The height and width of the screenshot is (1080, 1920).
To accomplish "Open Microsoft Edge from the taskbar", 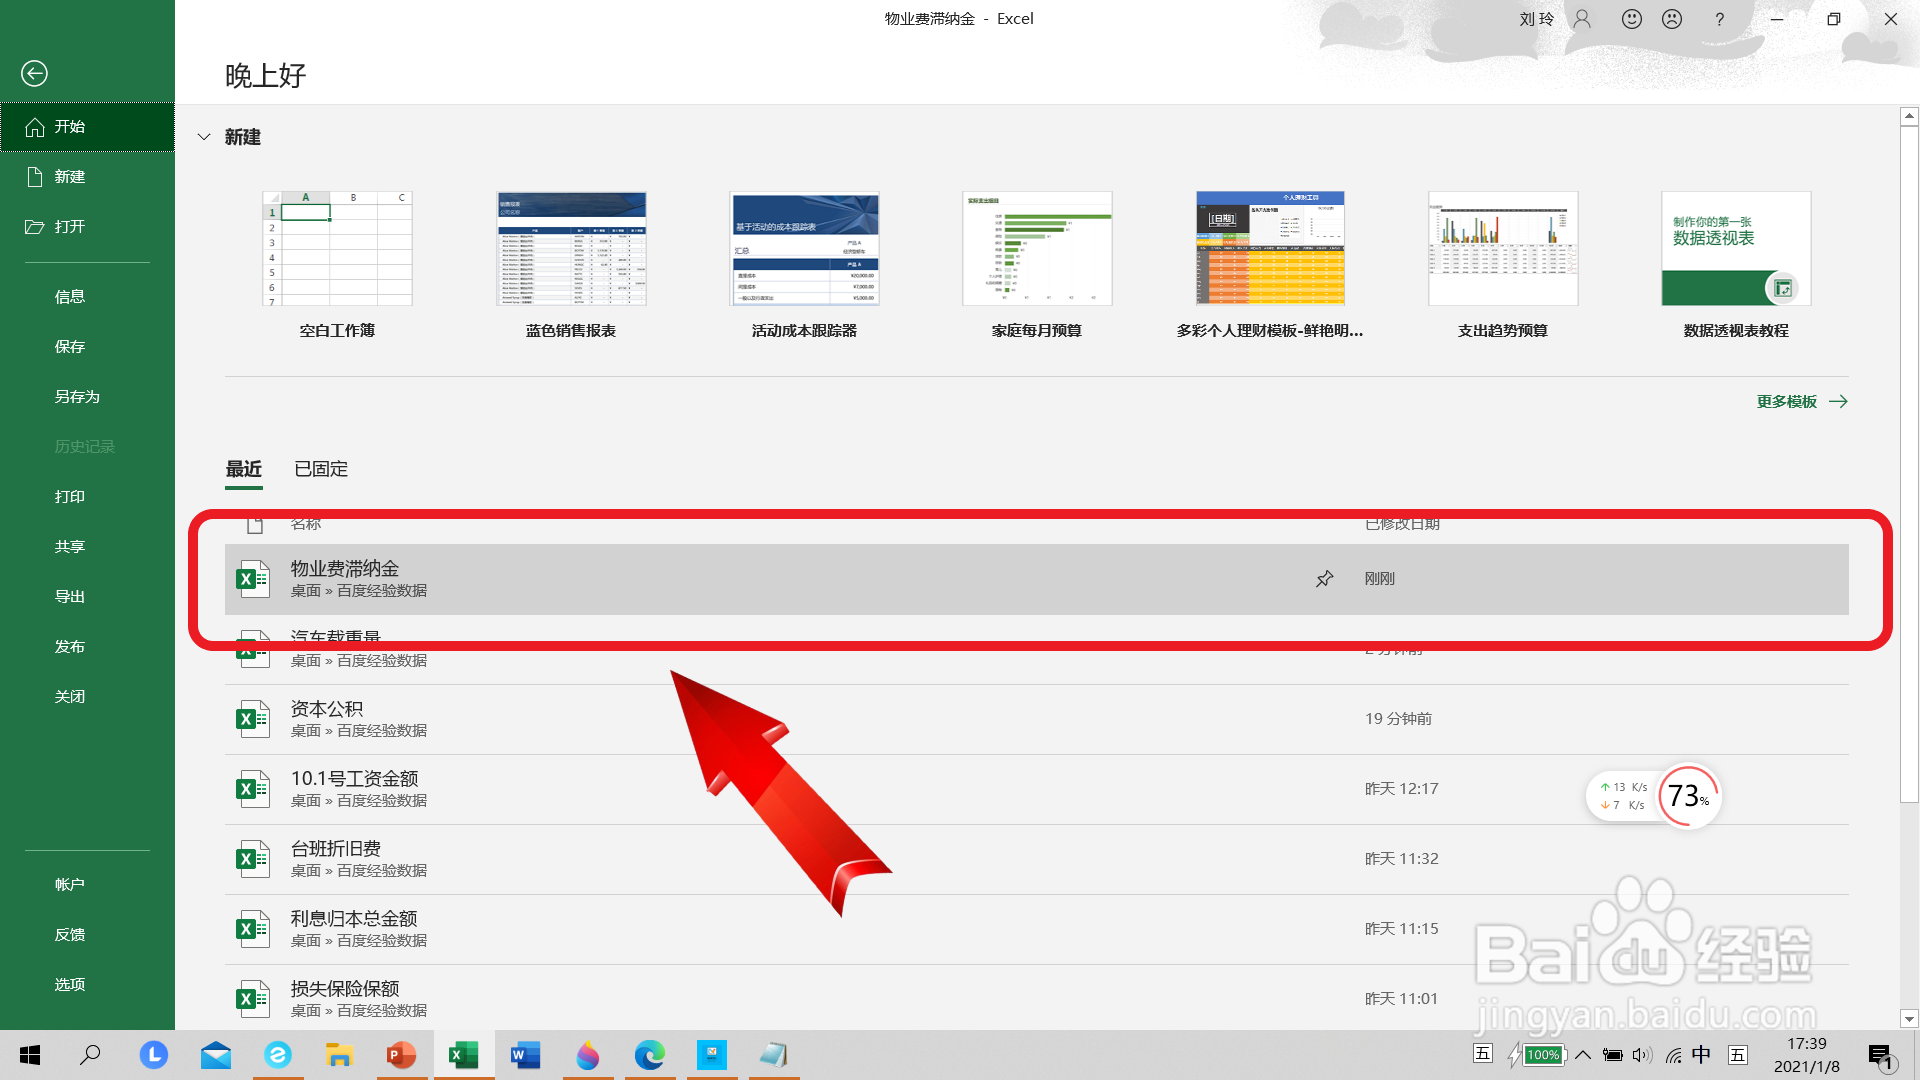I will pos(649,1055).
